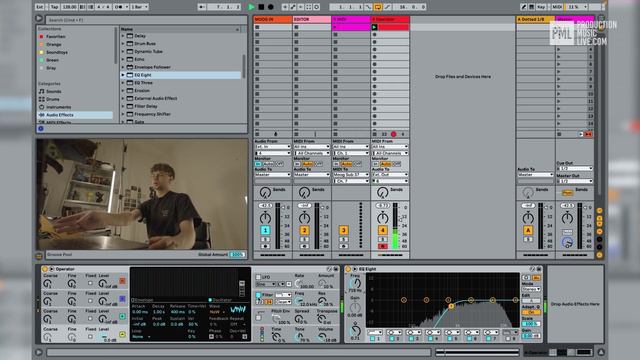Open the Cue Out dropdown

pos(575,169)
